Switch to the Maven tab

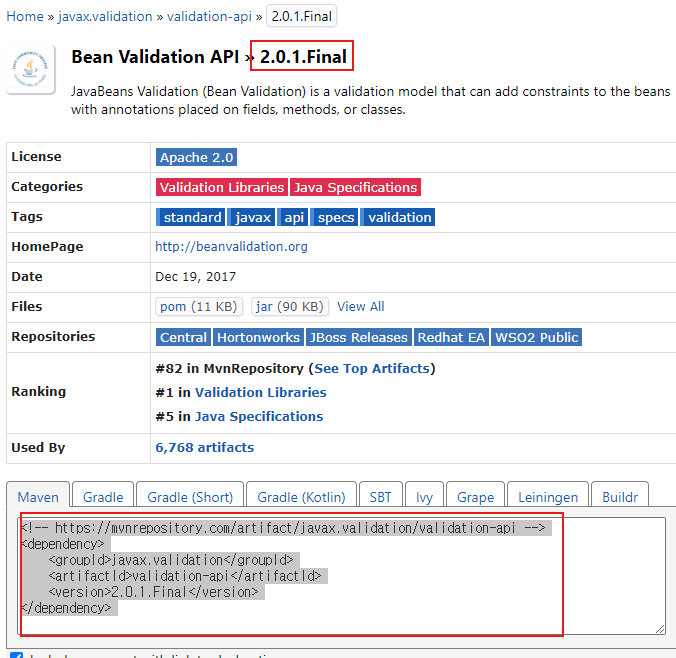click(38, 497)
